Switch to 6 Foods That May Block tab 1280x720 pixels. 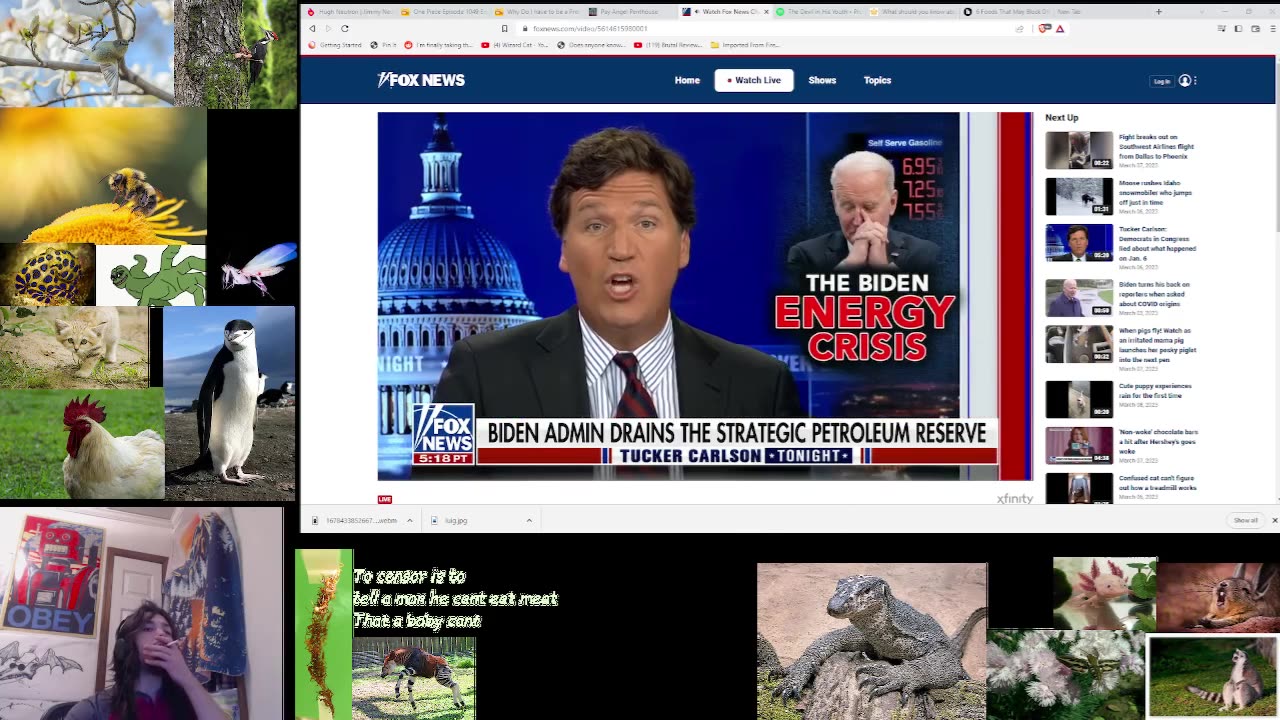1006,12
